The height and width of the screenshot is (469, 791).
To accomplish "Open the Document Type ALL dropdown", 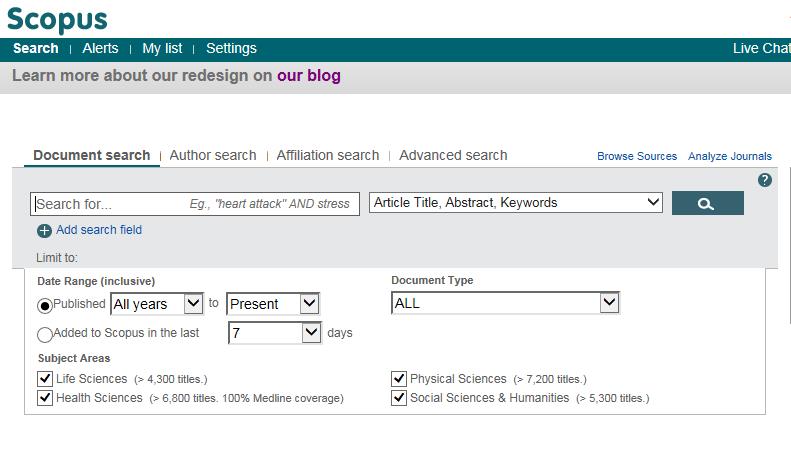I will coord(505,303).
